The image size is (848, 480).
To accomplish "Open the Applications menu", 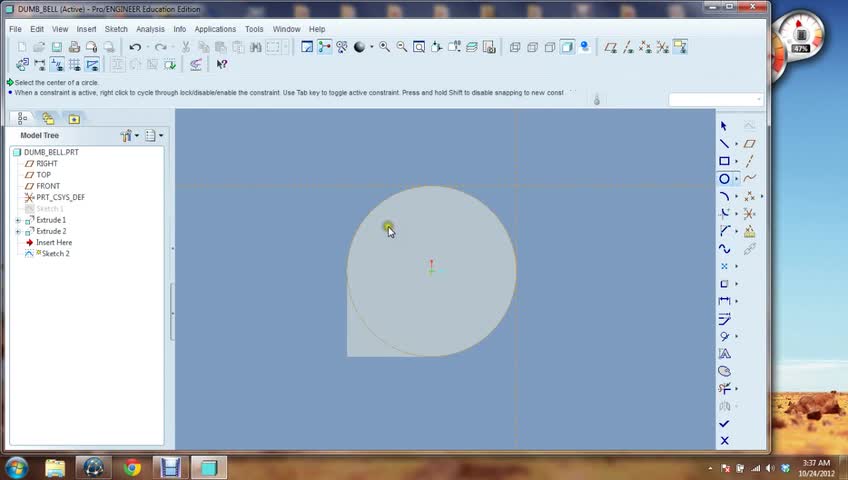I will tap(215, 29).
